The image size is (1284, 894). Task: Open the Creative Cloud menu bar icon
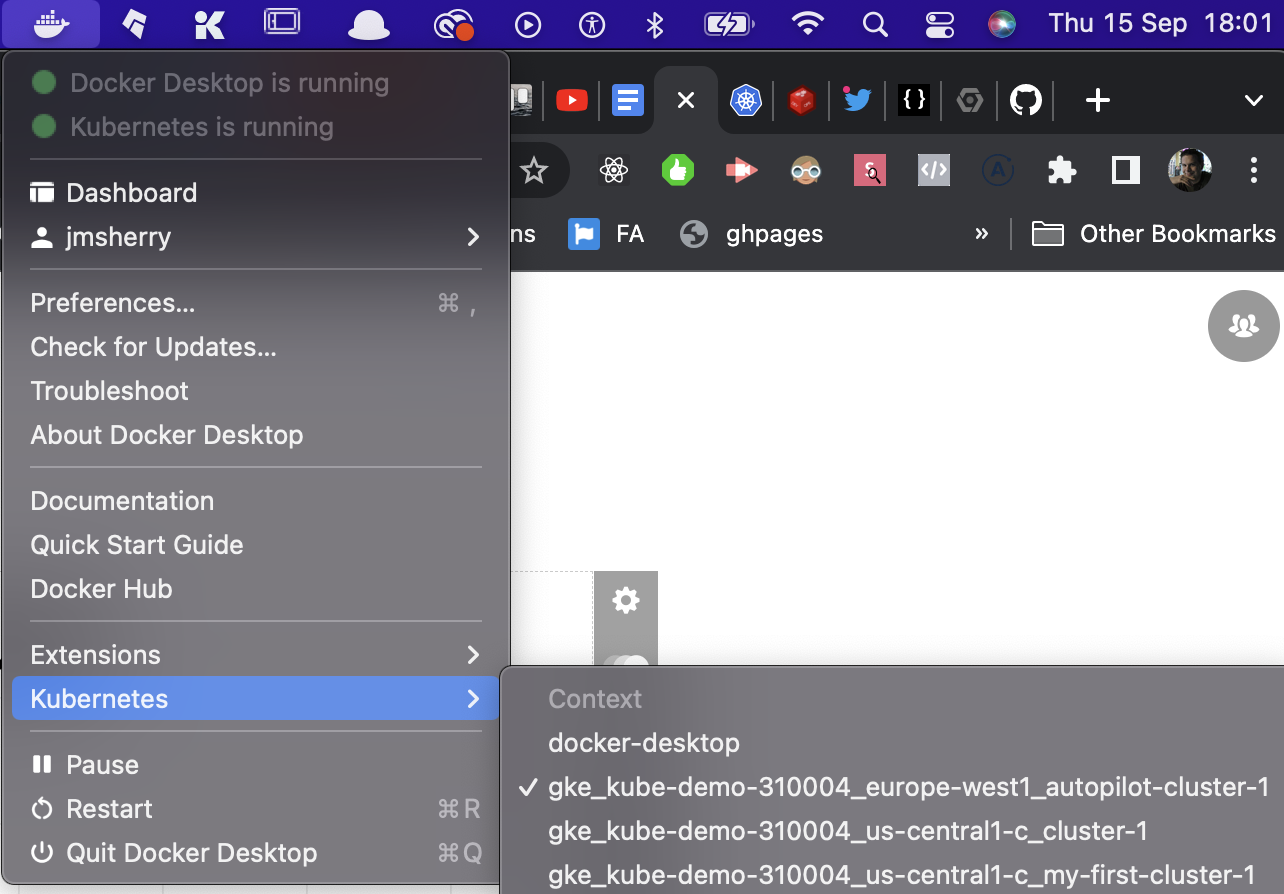coord(453,24)
